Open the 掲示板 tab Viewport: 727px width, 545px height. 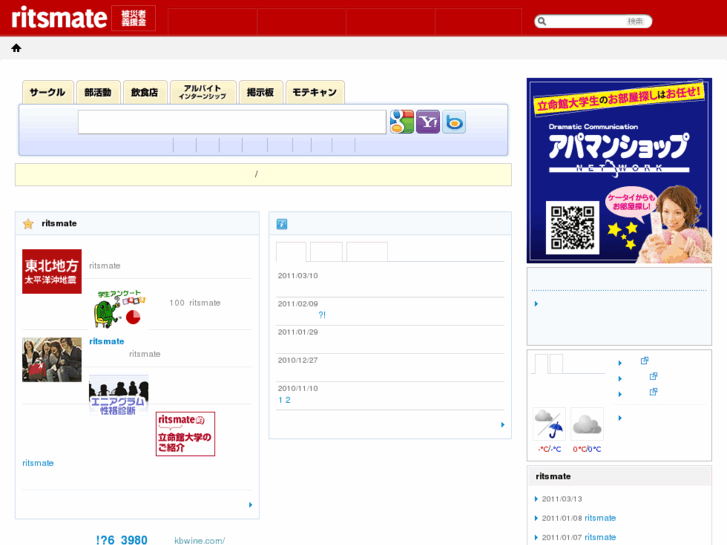click(x=261, y=92)
